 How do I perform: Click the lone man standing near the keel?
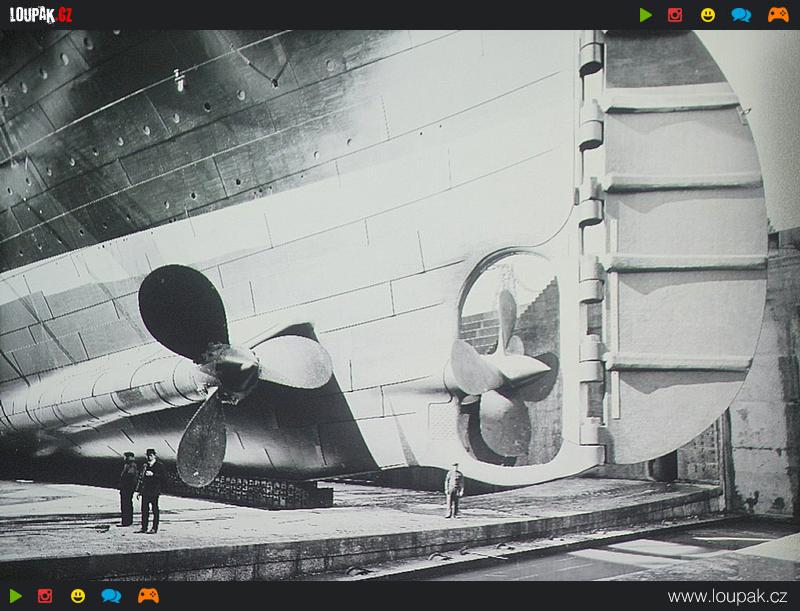point(454,490)
